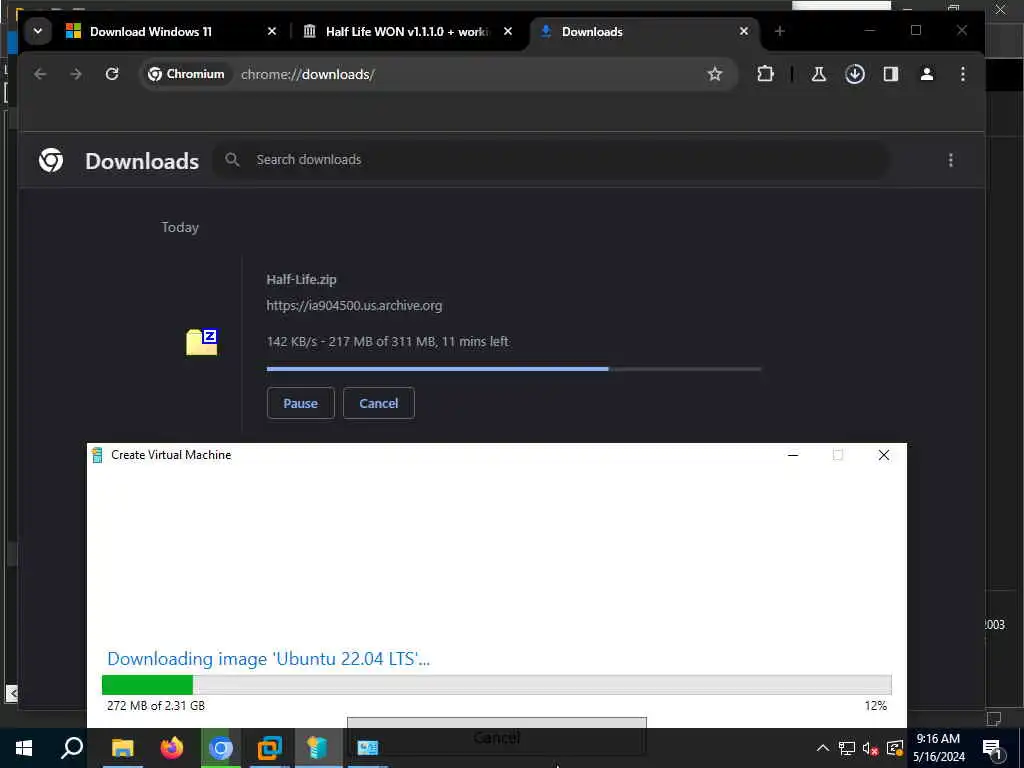
Task: Open the rightmost pinned taskbar app
Action: tap(368, 748)
